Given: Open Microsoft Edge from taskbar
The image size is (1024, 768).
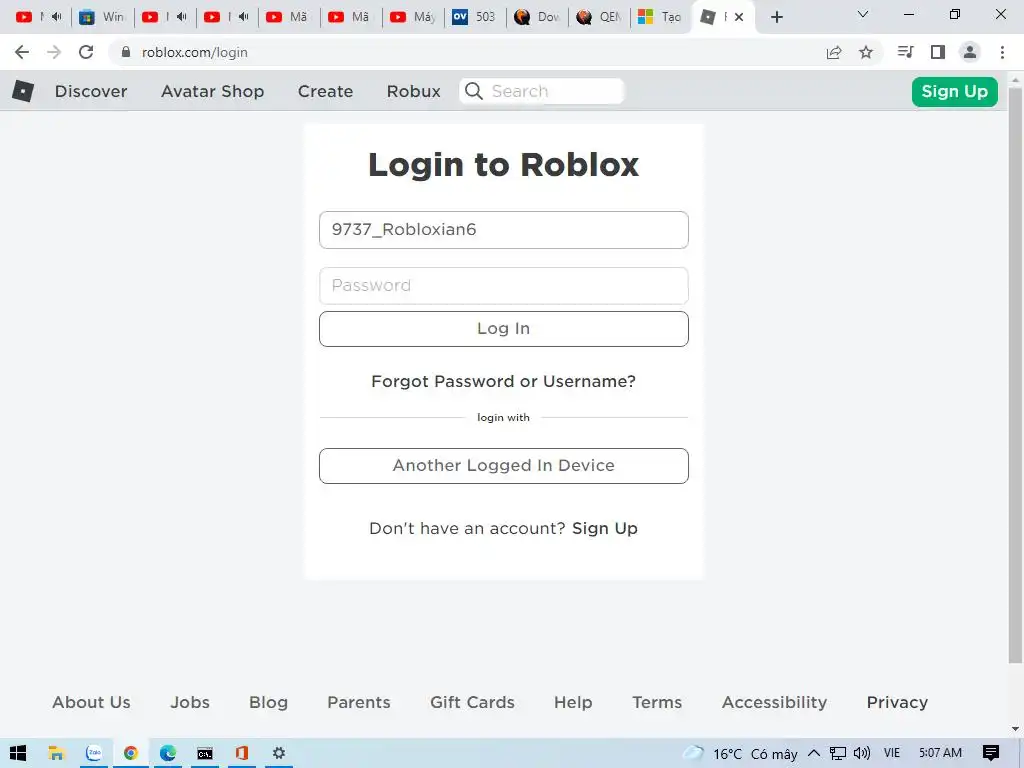Looking at the screenshot, I should (x=168, y=753).
